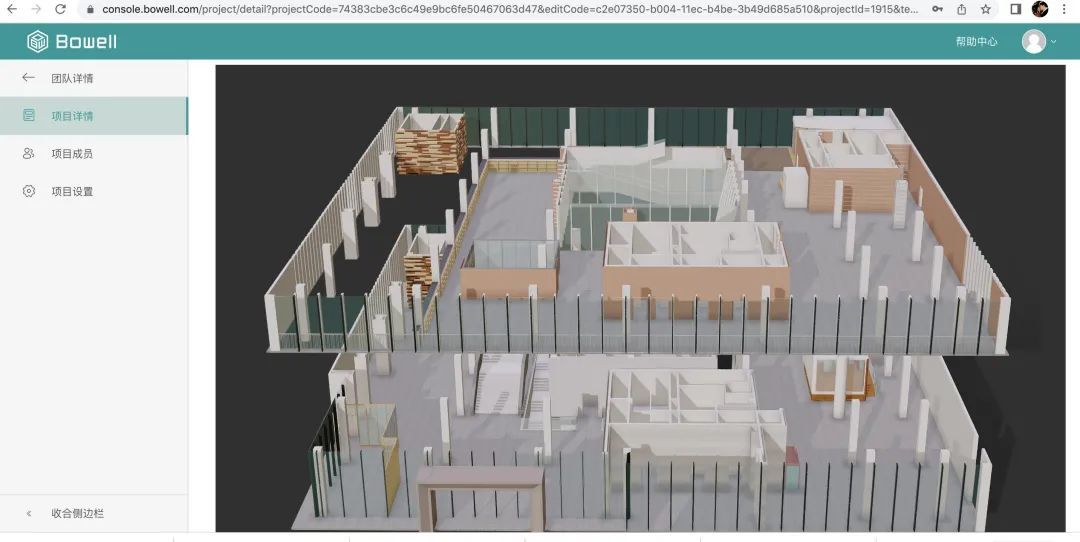Open 帮助中心 help center link
The width and height of the screenshot is (1080, 542).
point(976,41)
